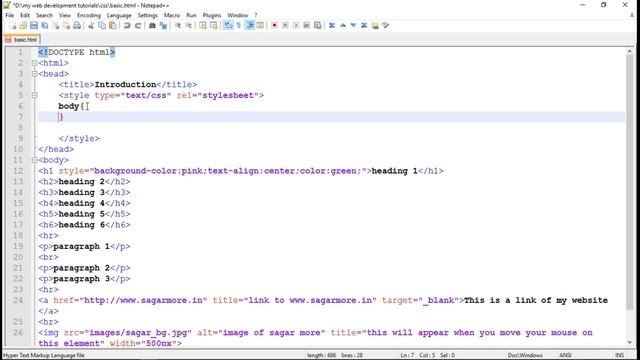Collapse the <style> fold marker on line 5
Image resolution: width=640 pixels, height=360 pixels.
tap(35, 96)
